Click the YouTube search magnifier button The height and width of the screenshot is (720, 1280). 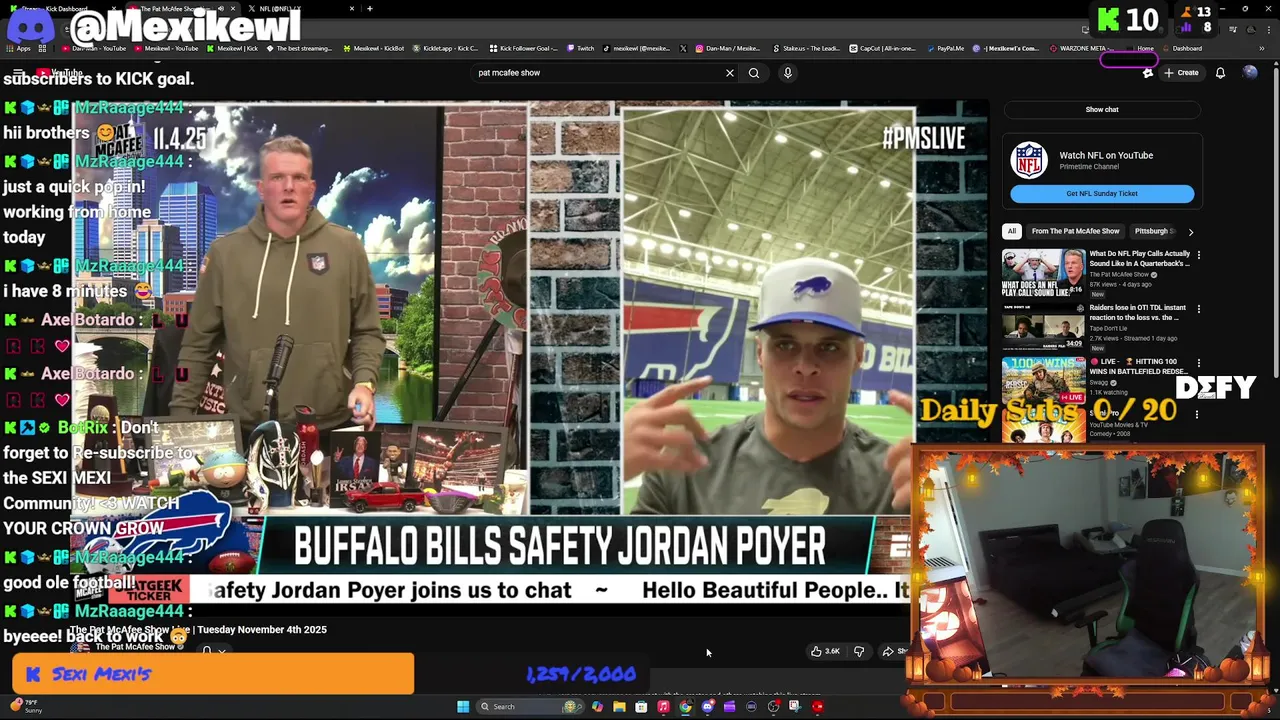754,73
